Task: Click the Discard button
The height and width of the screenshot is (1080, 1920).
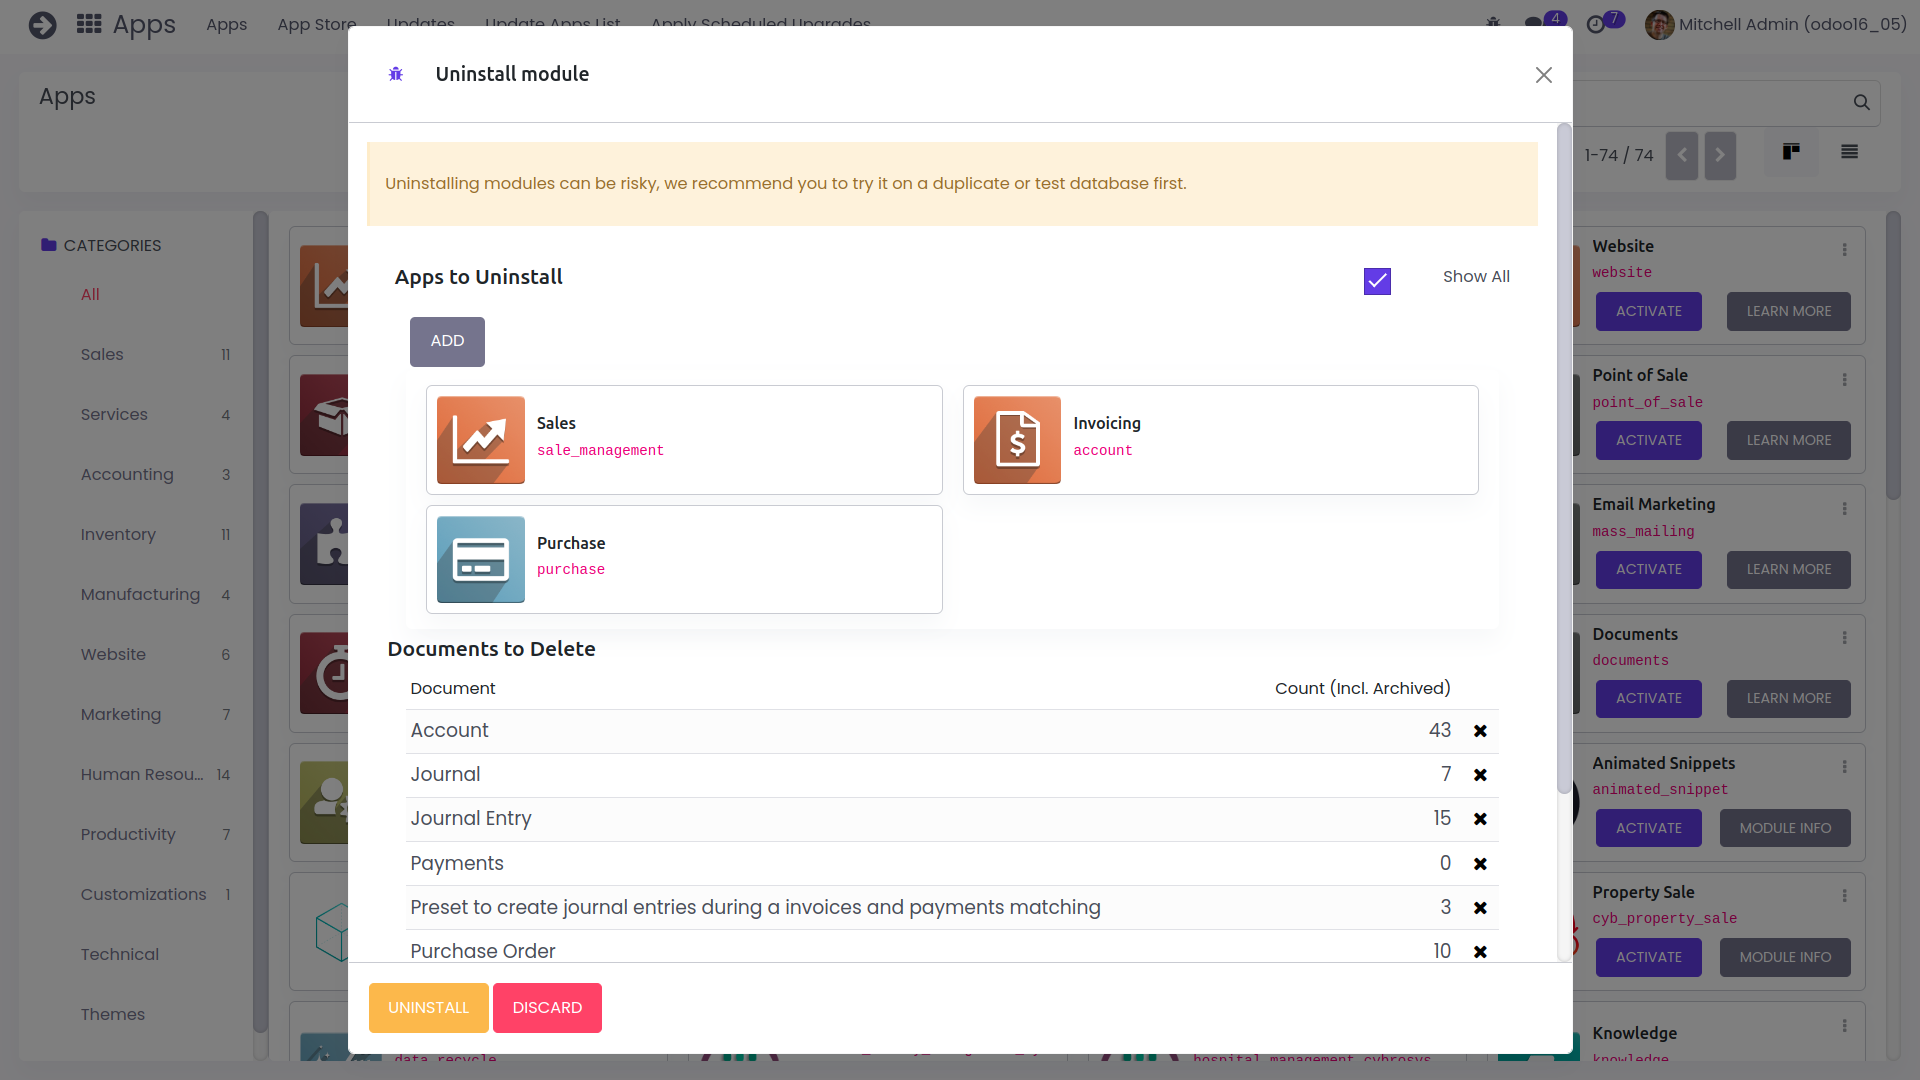Action: (x=547, y=1007)
